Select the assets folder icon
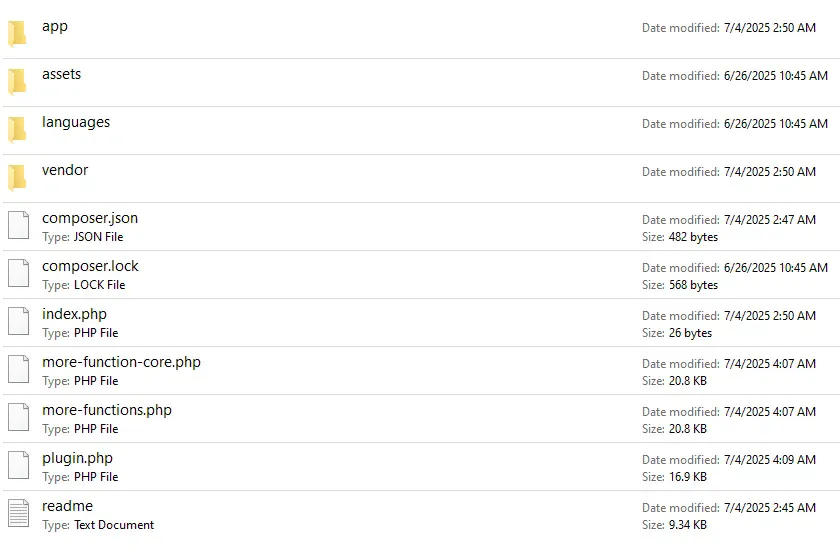 click(17, 82)
